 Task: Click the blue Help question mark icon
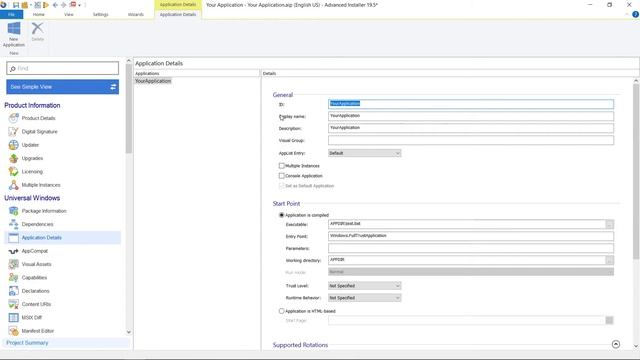635,14
